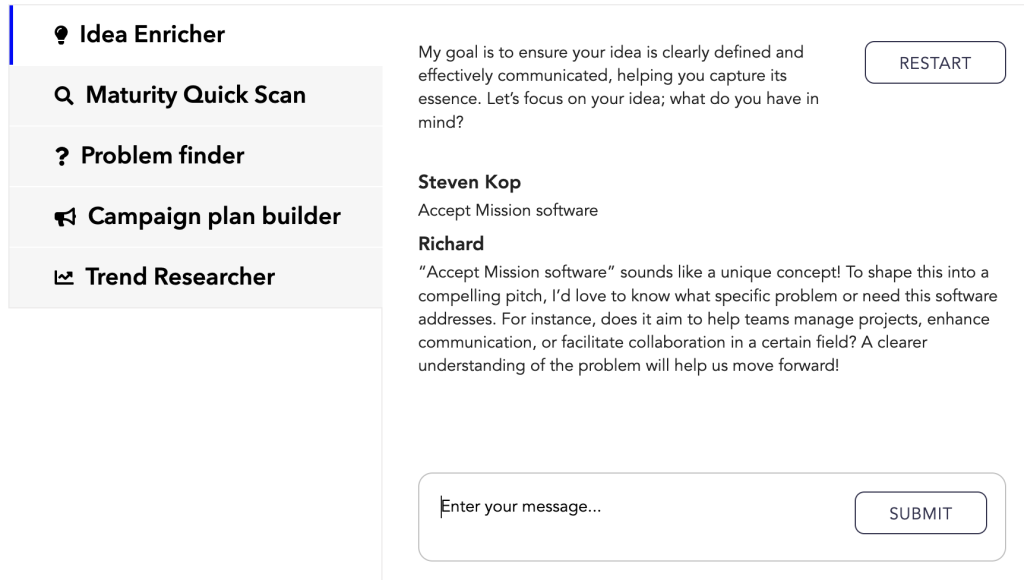
Task: Switch to the Problem finder section
Action: click(165, 155)
